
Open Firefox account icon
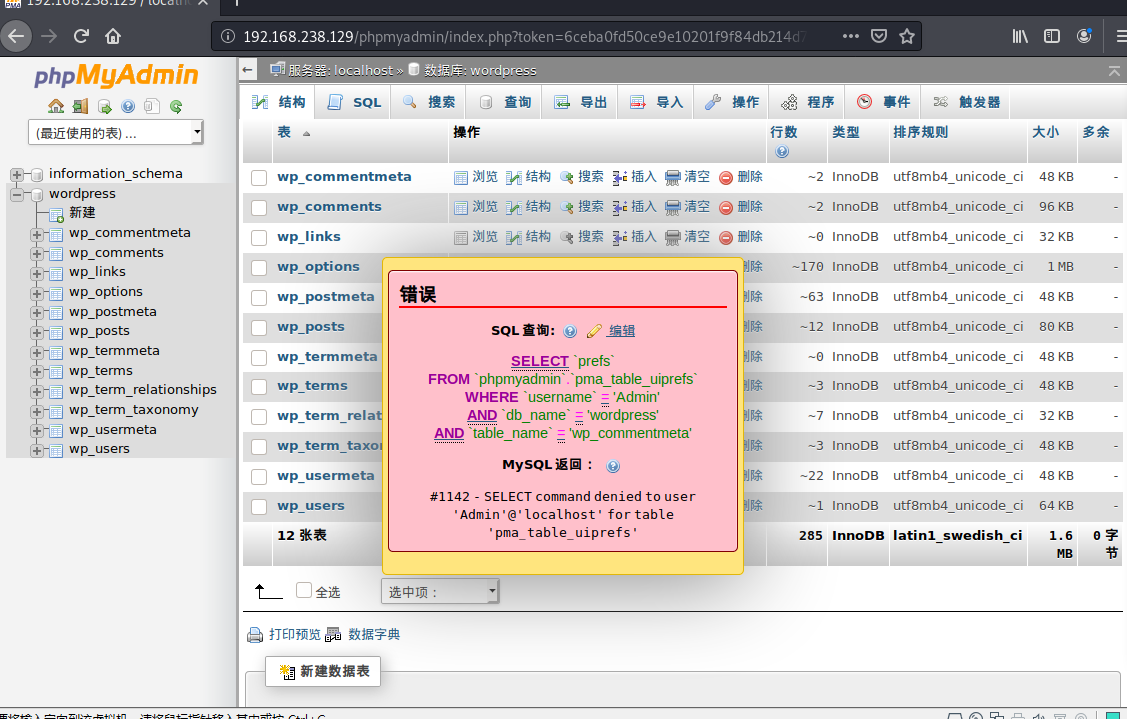[1084, 36]
